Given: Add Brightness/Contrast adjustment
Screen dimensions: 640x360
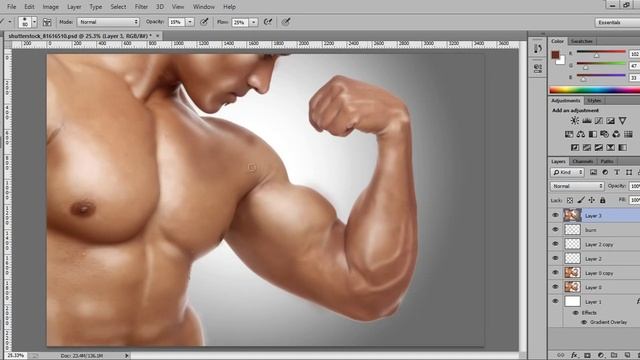Looking at the screenshot, I should click(575, 121).
